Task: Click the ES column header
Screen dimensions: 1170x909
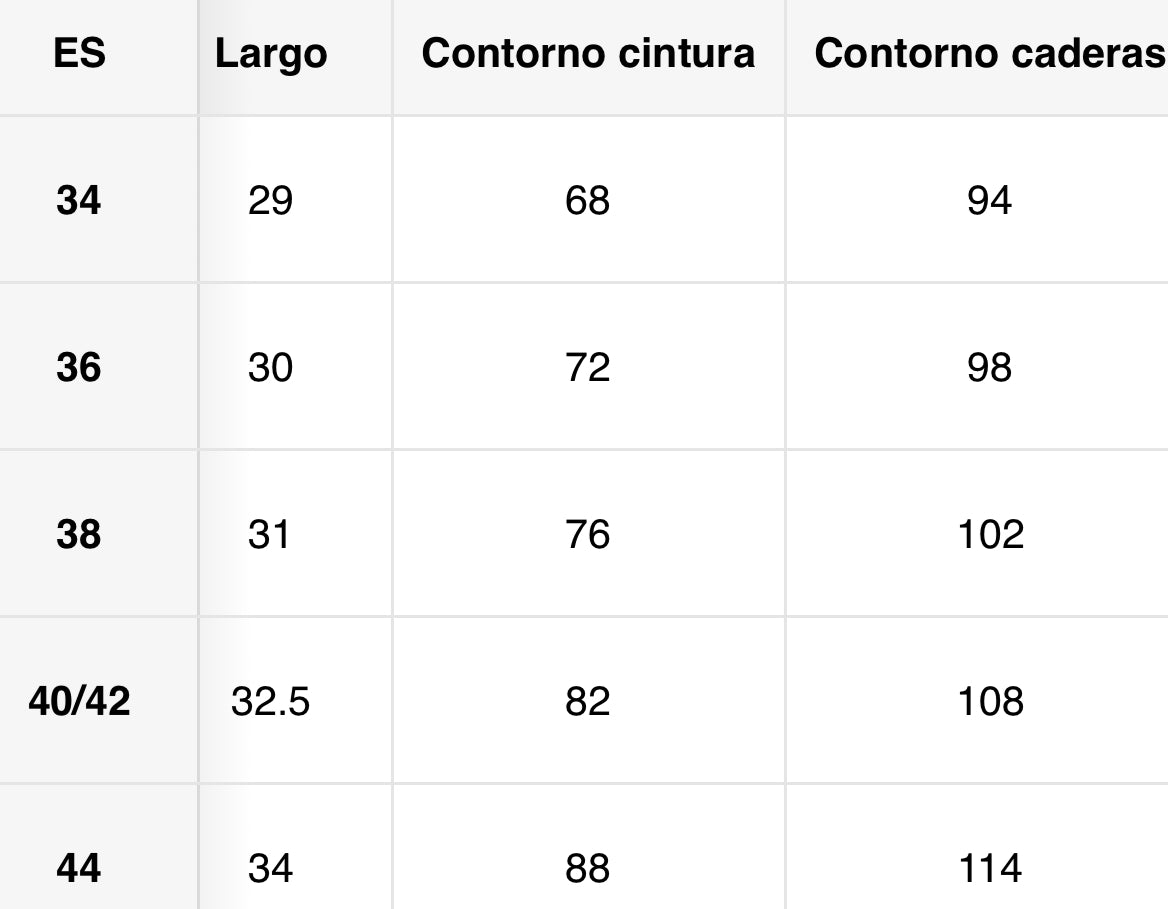Action: point(79,53)
